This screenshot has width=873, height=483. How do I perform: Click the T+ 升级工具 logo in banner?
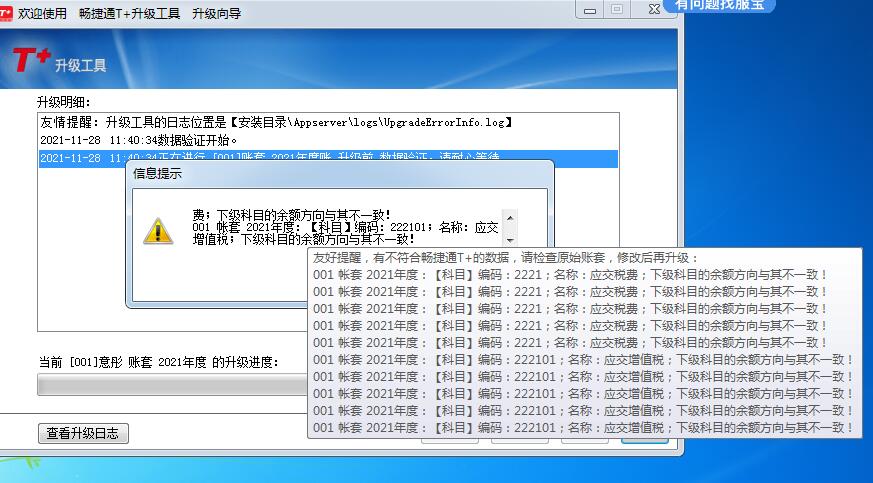coord(59,61)
